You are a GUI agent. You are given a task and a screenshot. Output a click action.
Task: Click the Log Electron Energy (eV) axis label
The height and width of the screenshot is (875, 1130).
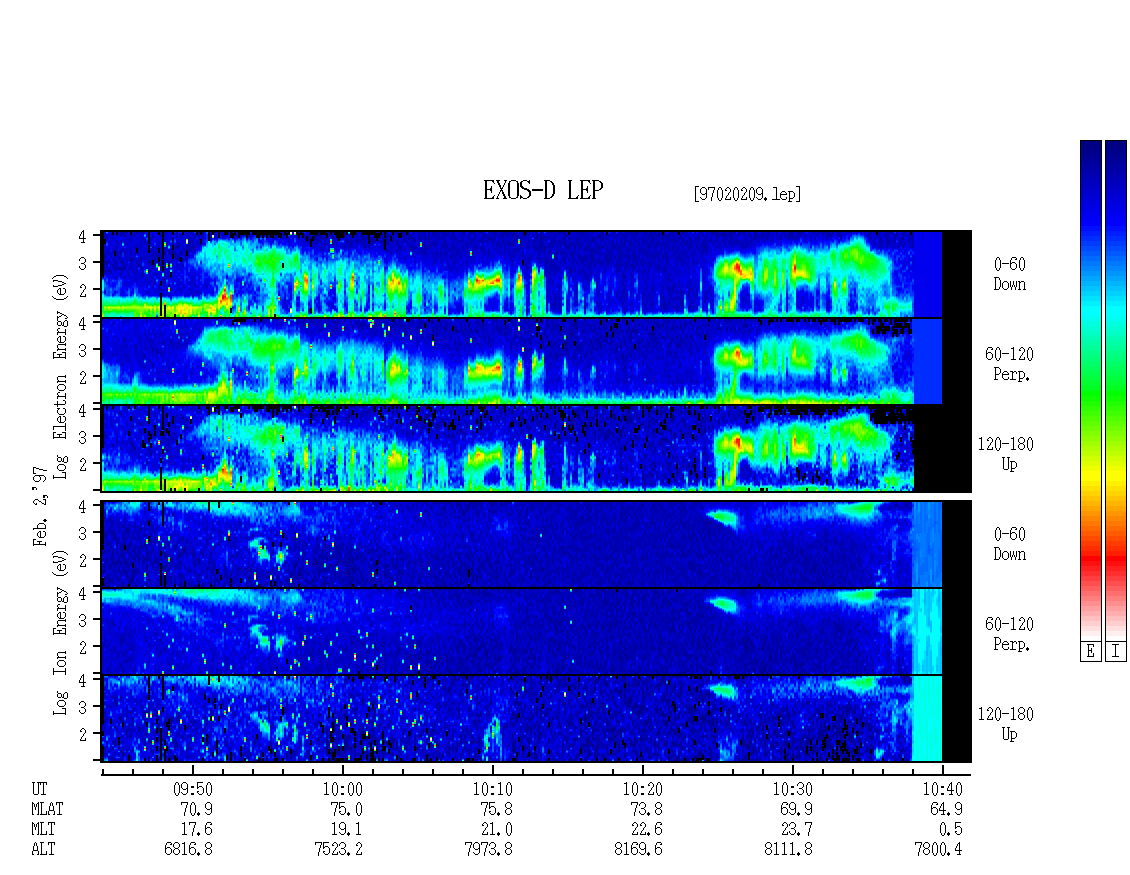(x=61, y=375)
